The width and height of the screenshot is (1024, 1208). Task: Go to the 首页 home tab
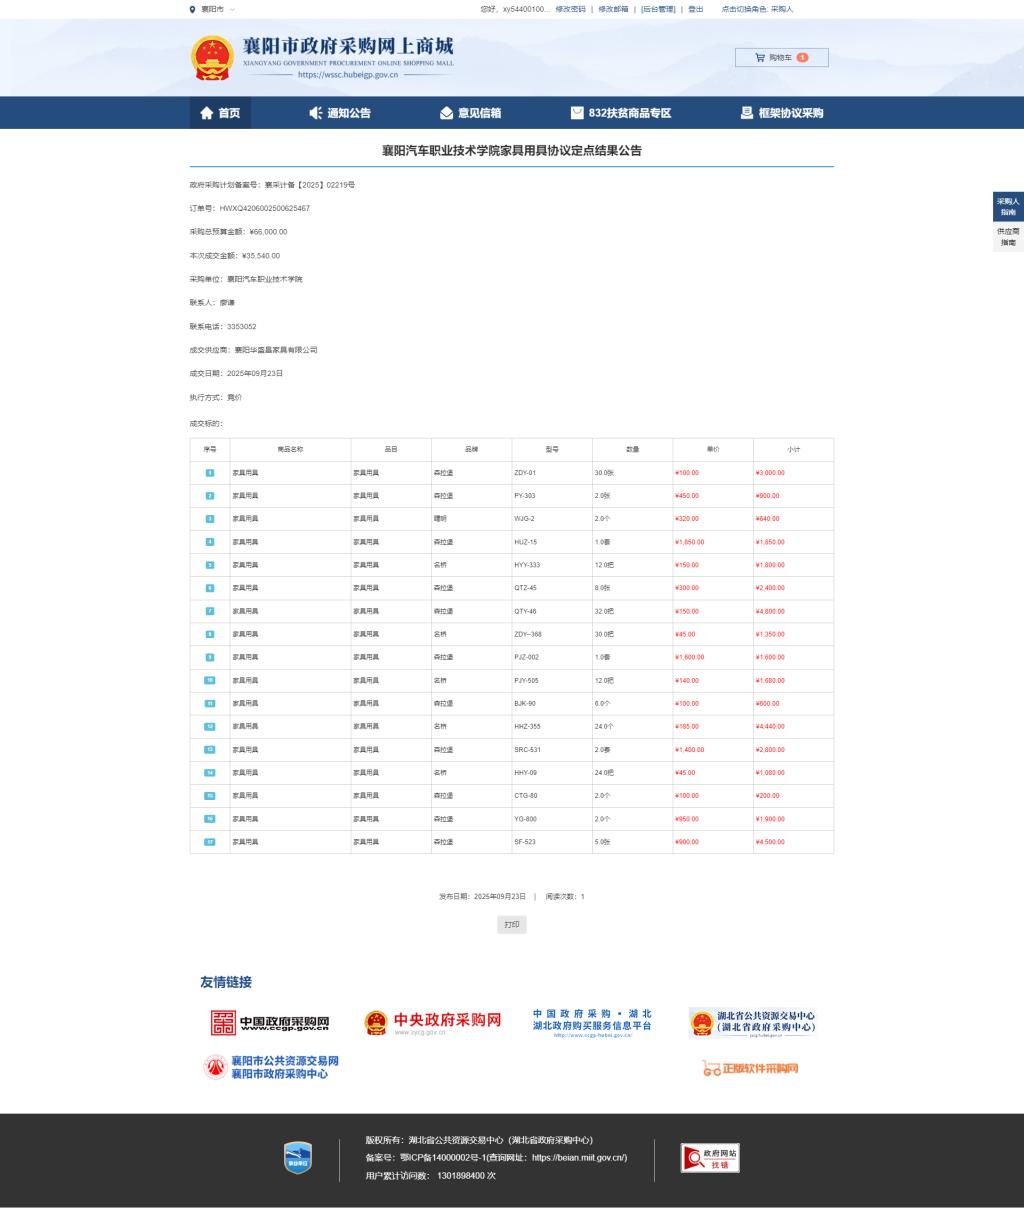point(220,113)
